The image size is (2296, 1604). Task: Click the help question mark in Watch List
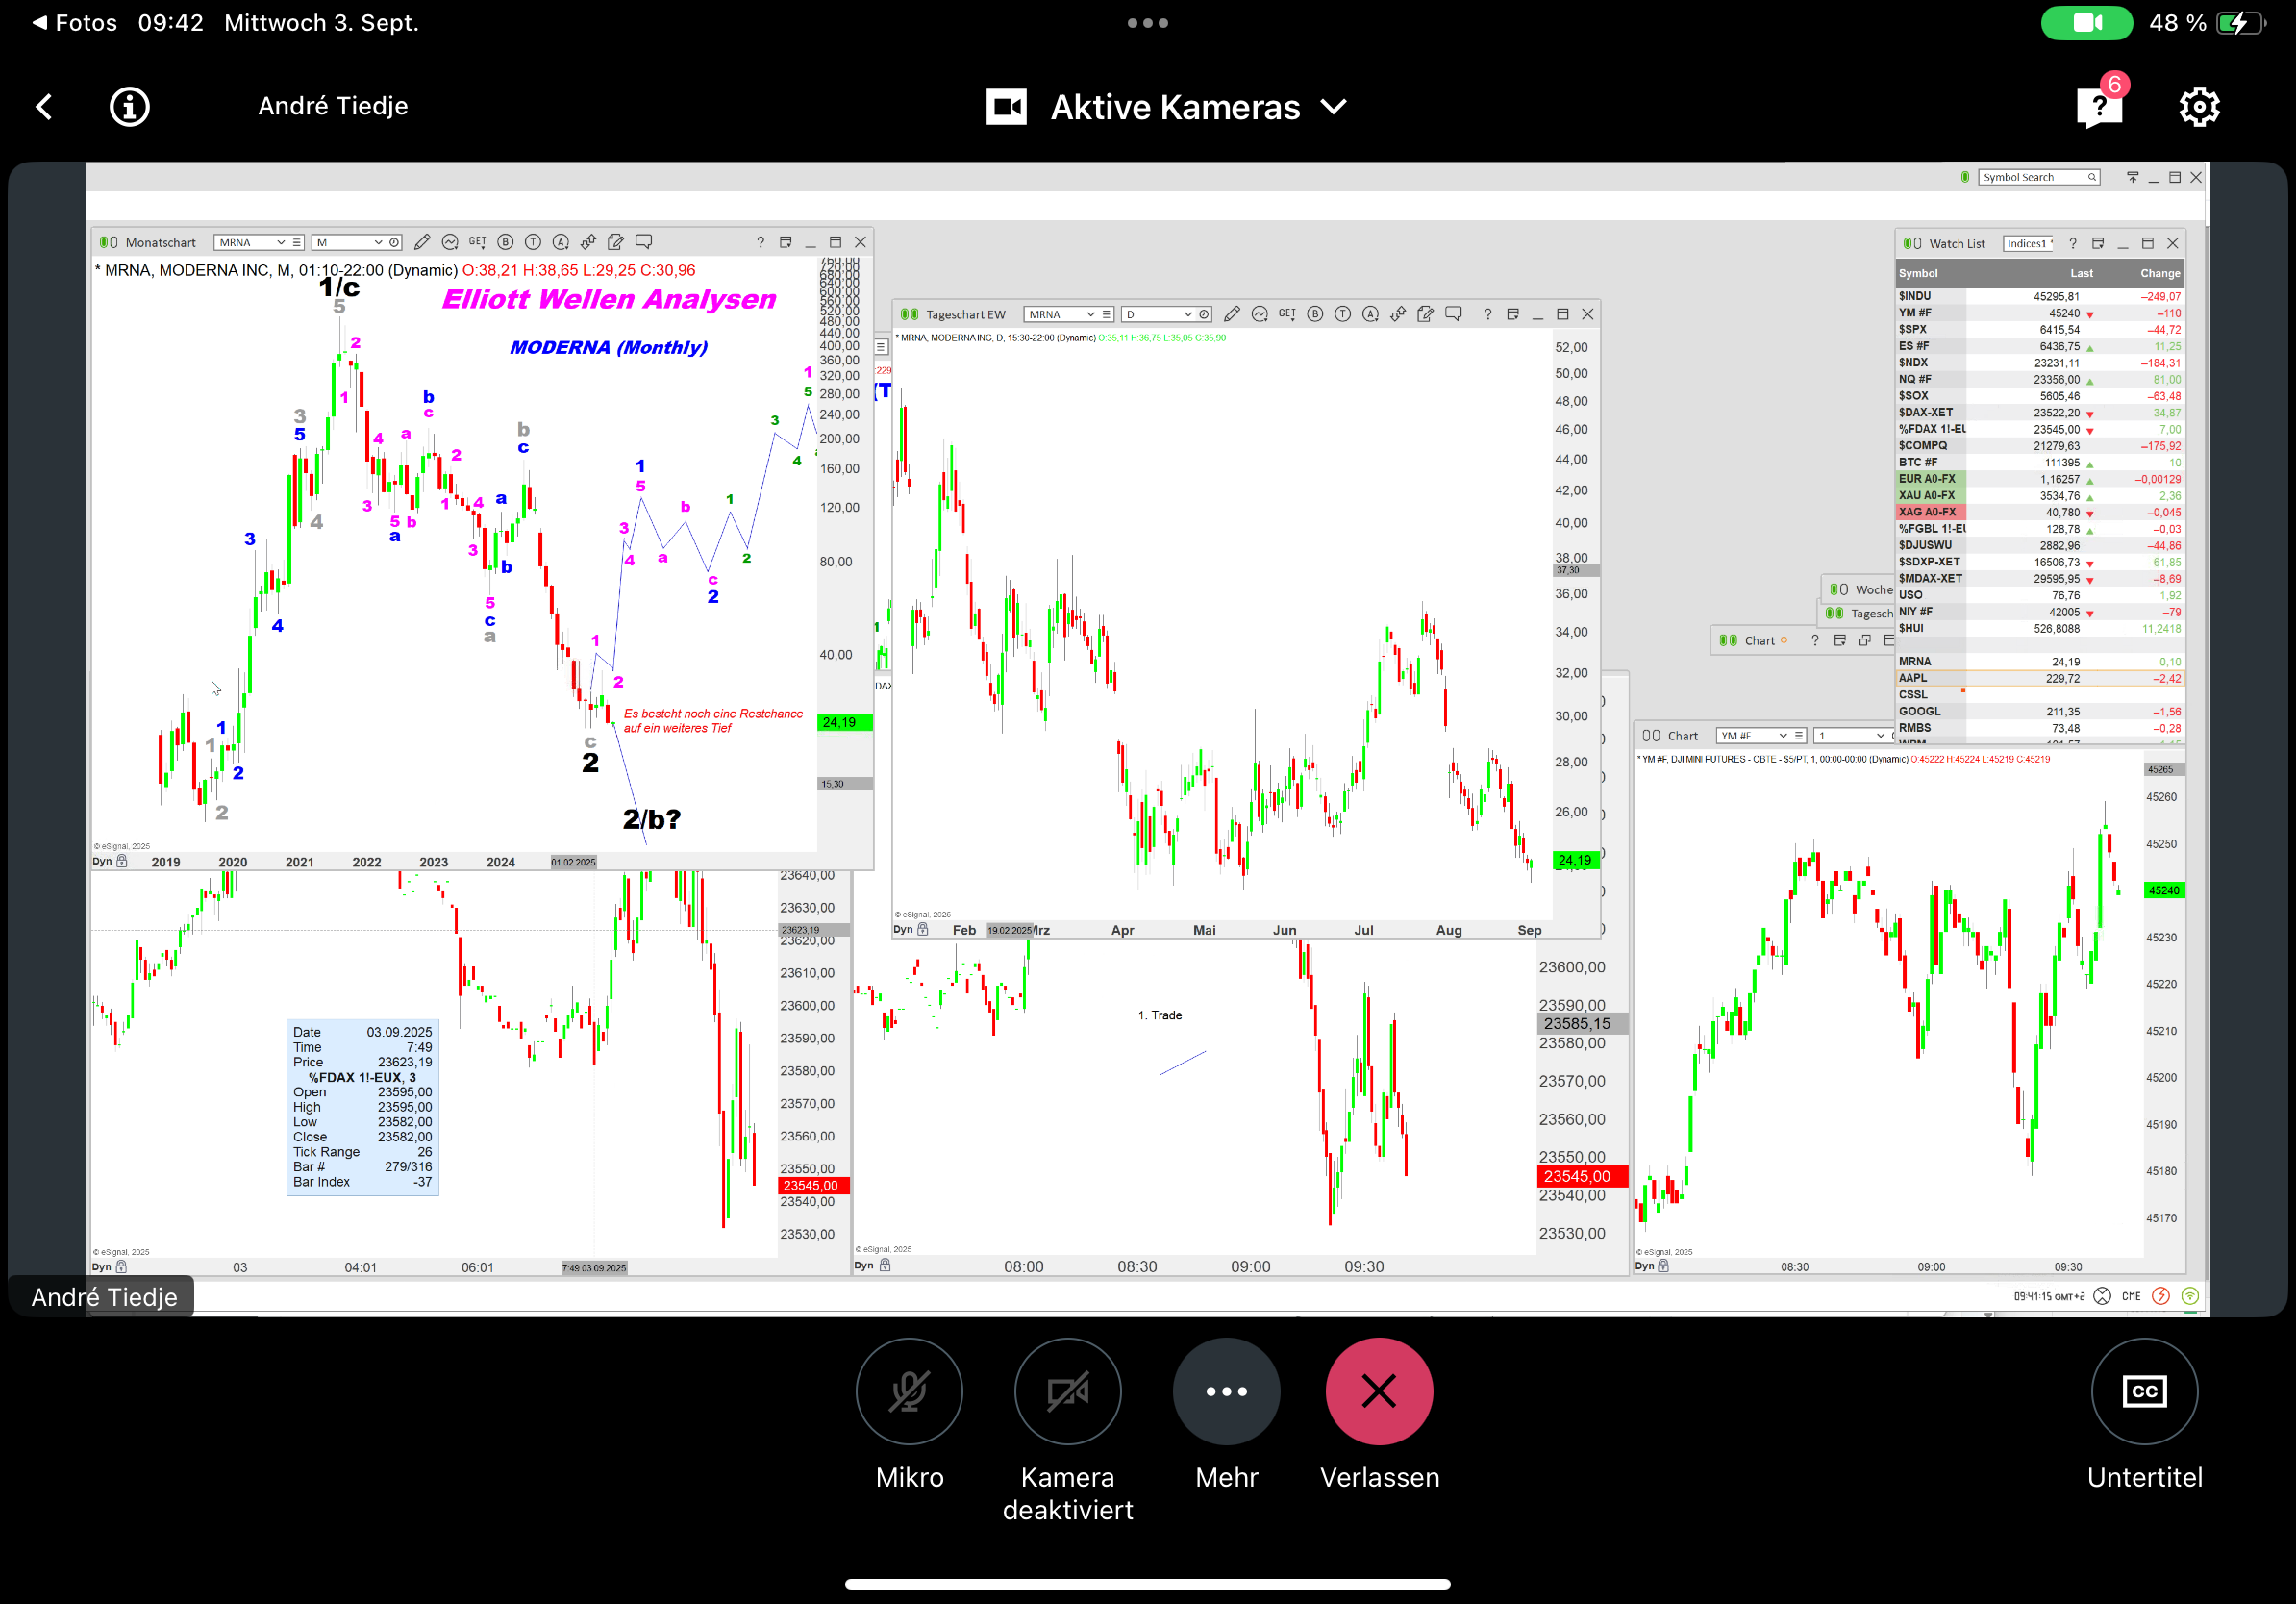2072,243
